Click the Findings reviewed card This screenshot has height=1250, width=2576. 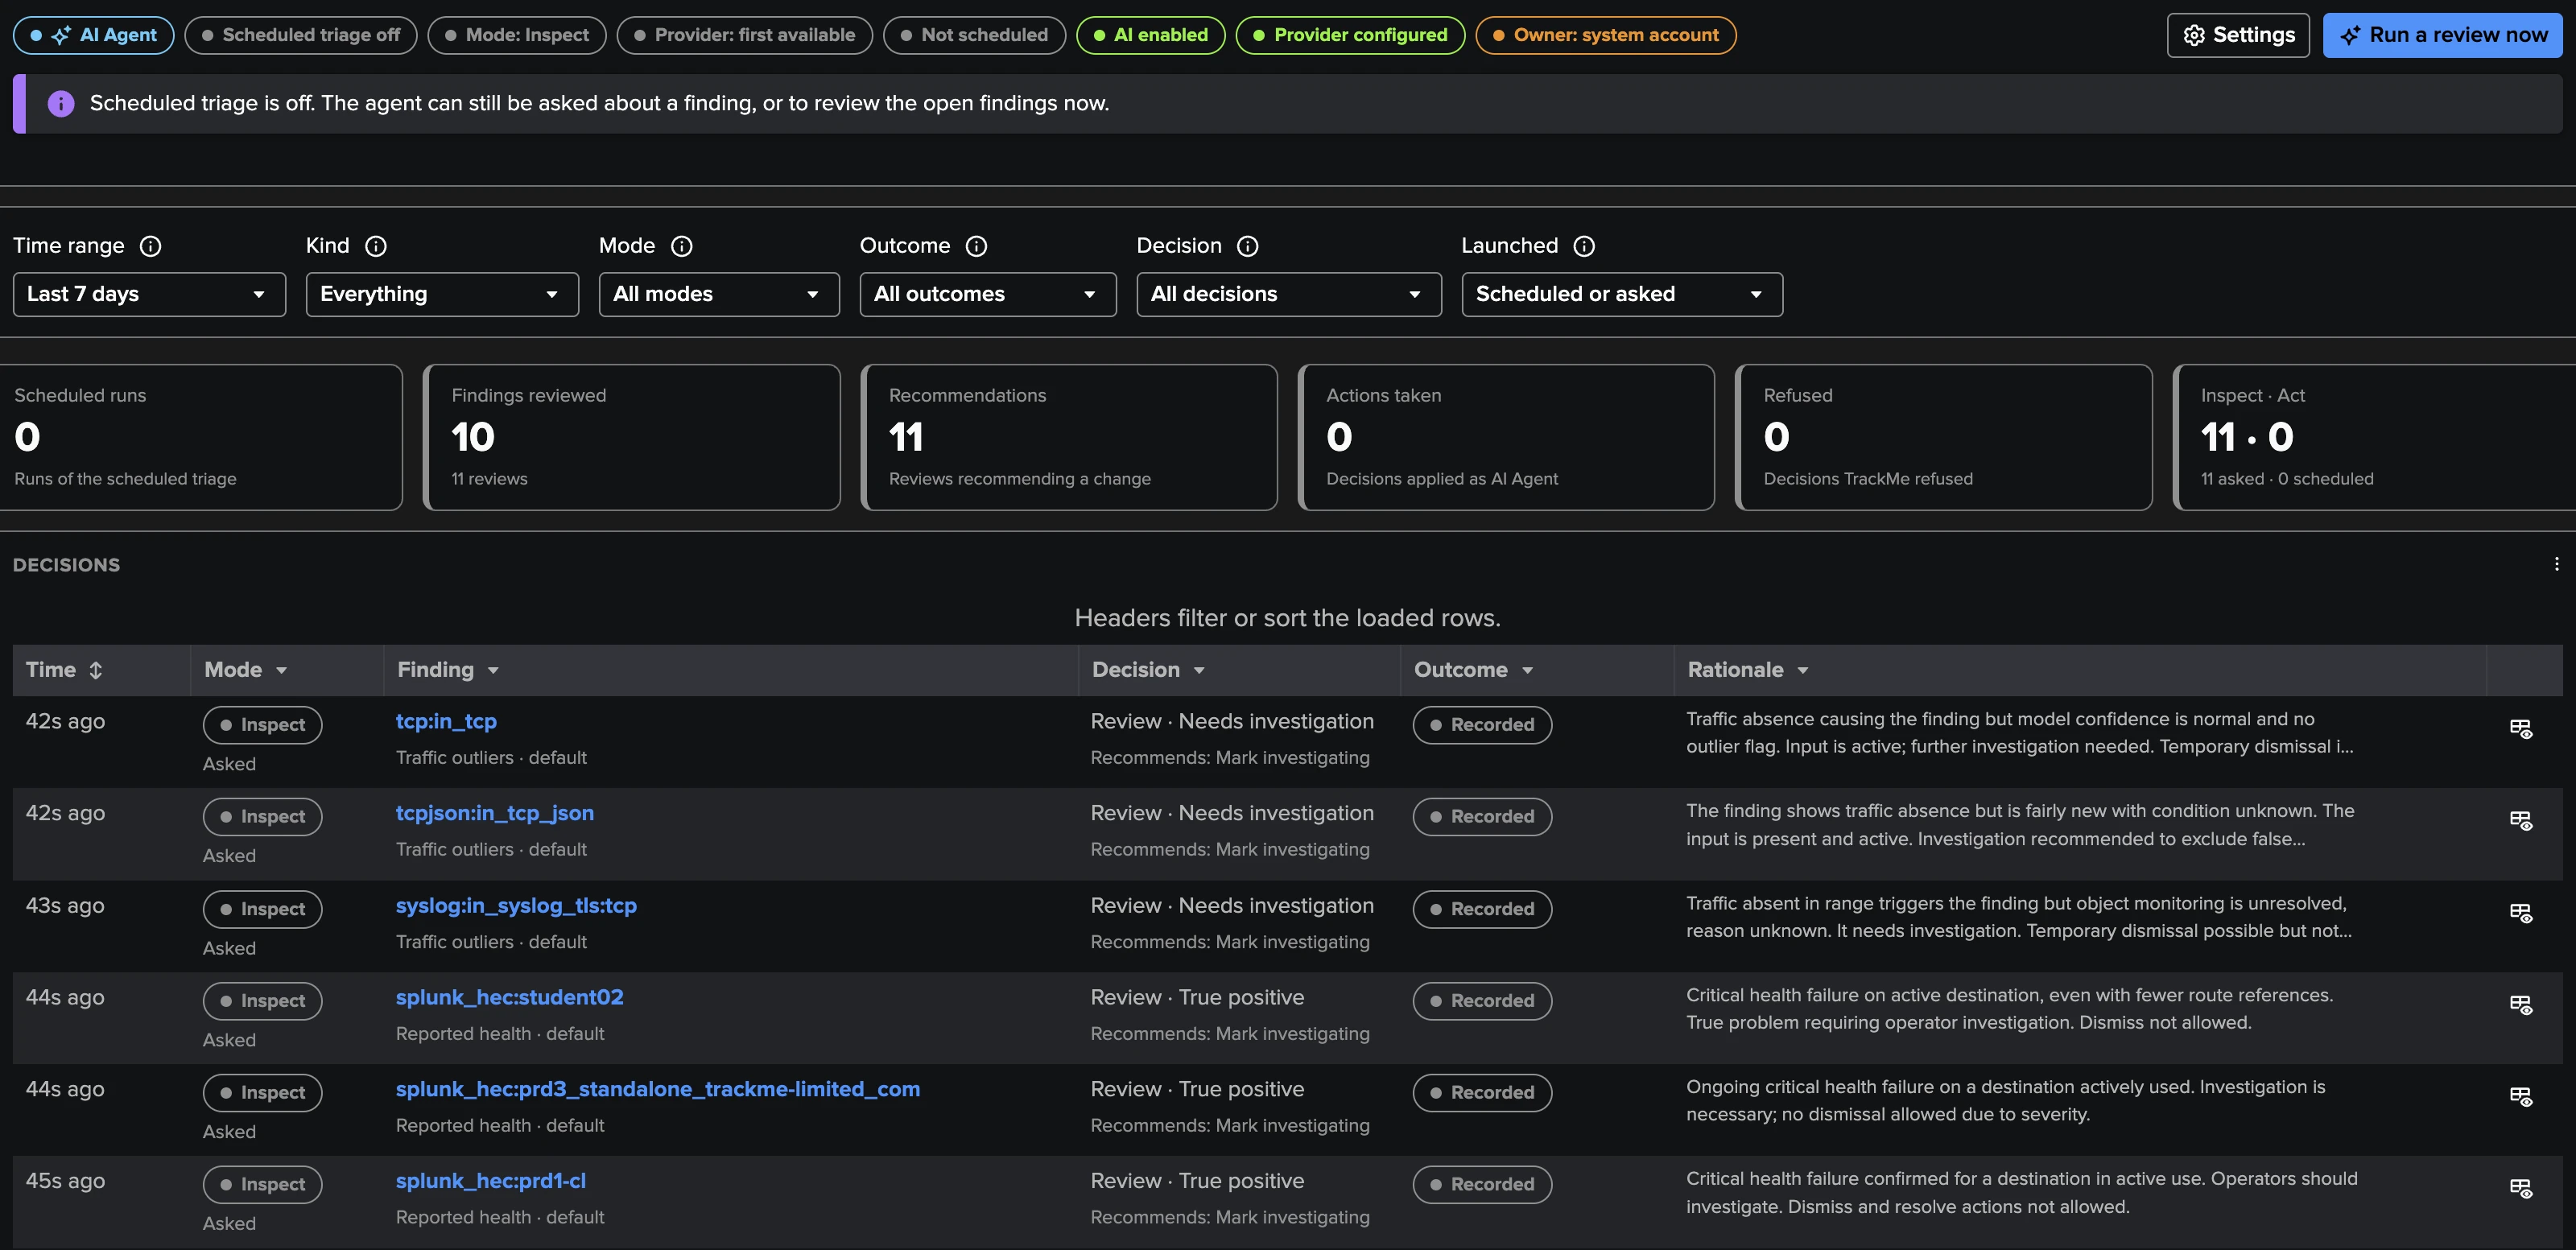(x=631, y=437)
